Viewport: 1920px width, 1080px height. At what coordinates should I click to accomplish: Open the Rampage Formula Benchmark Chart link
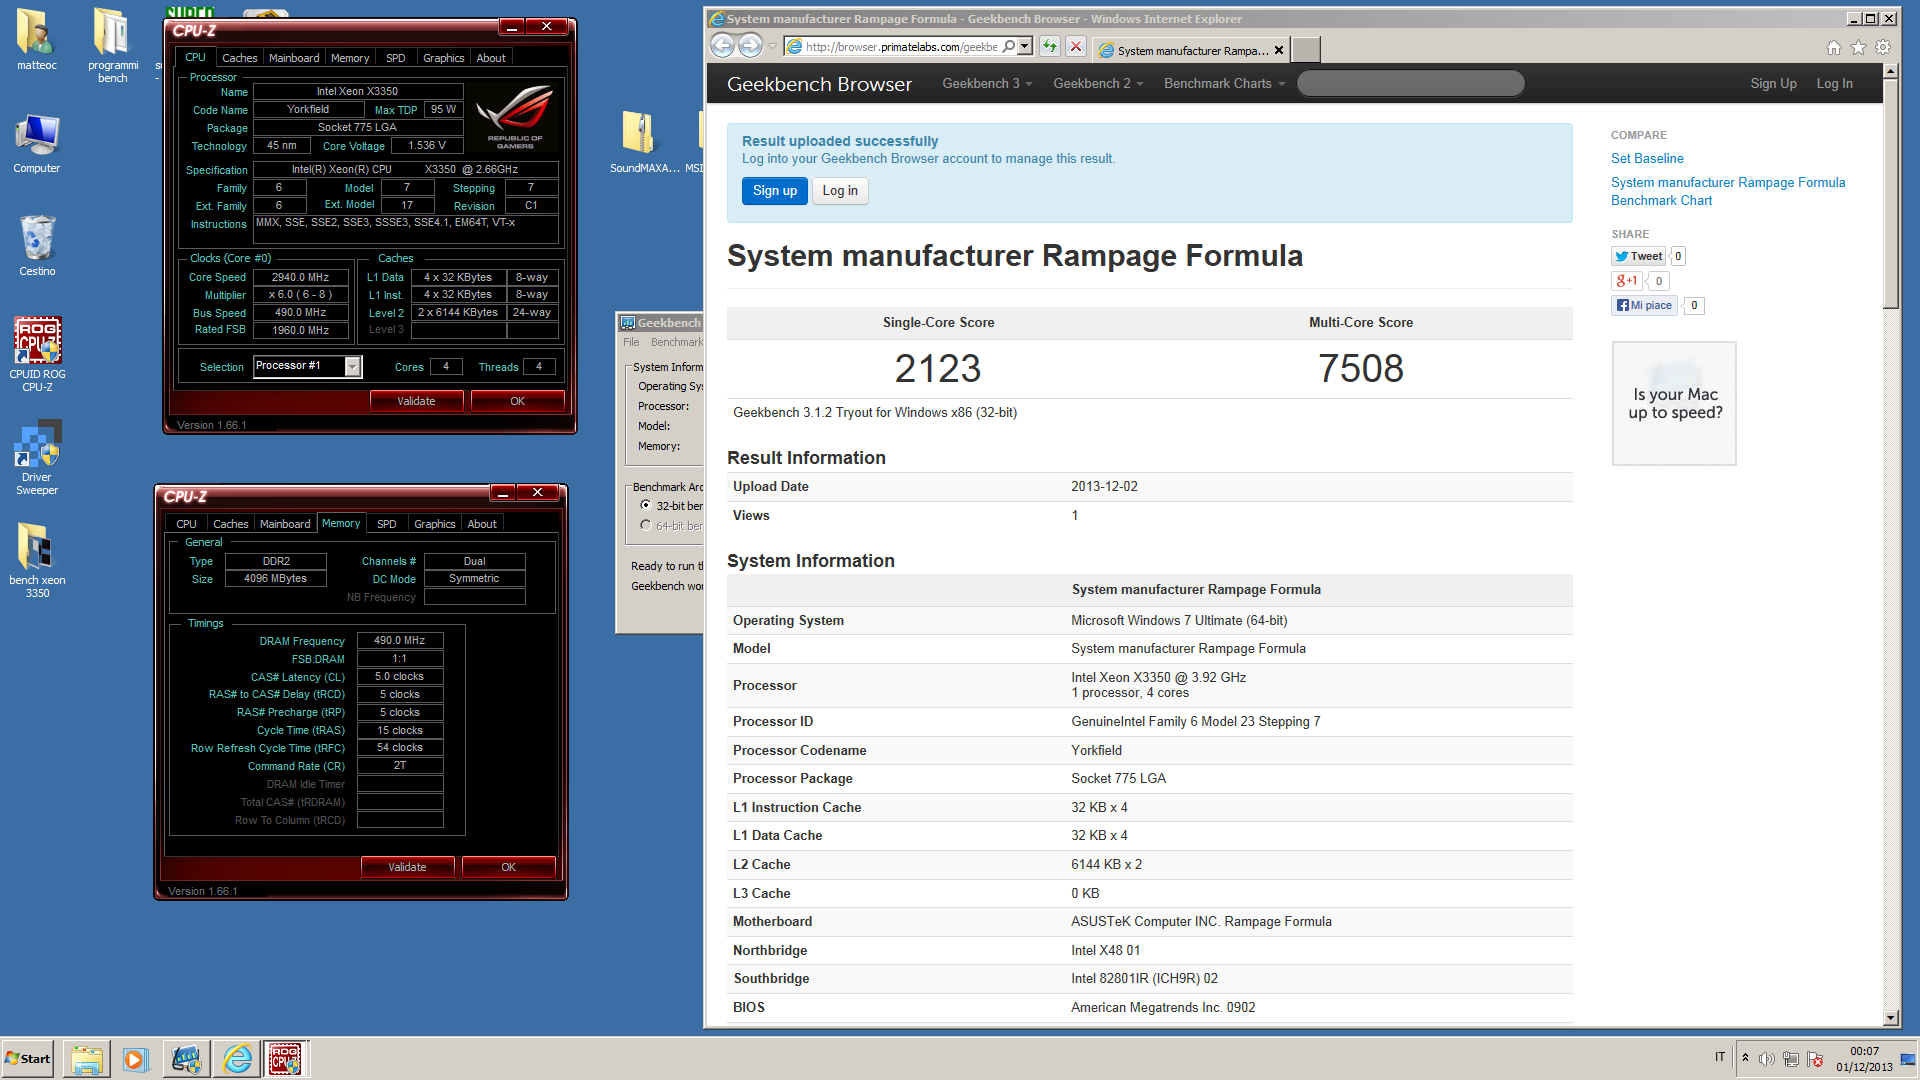click(x=1728, y=191)
